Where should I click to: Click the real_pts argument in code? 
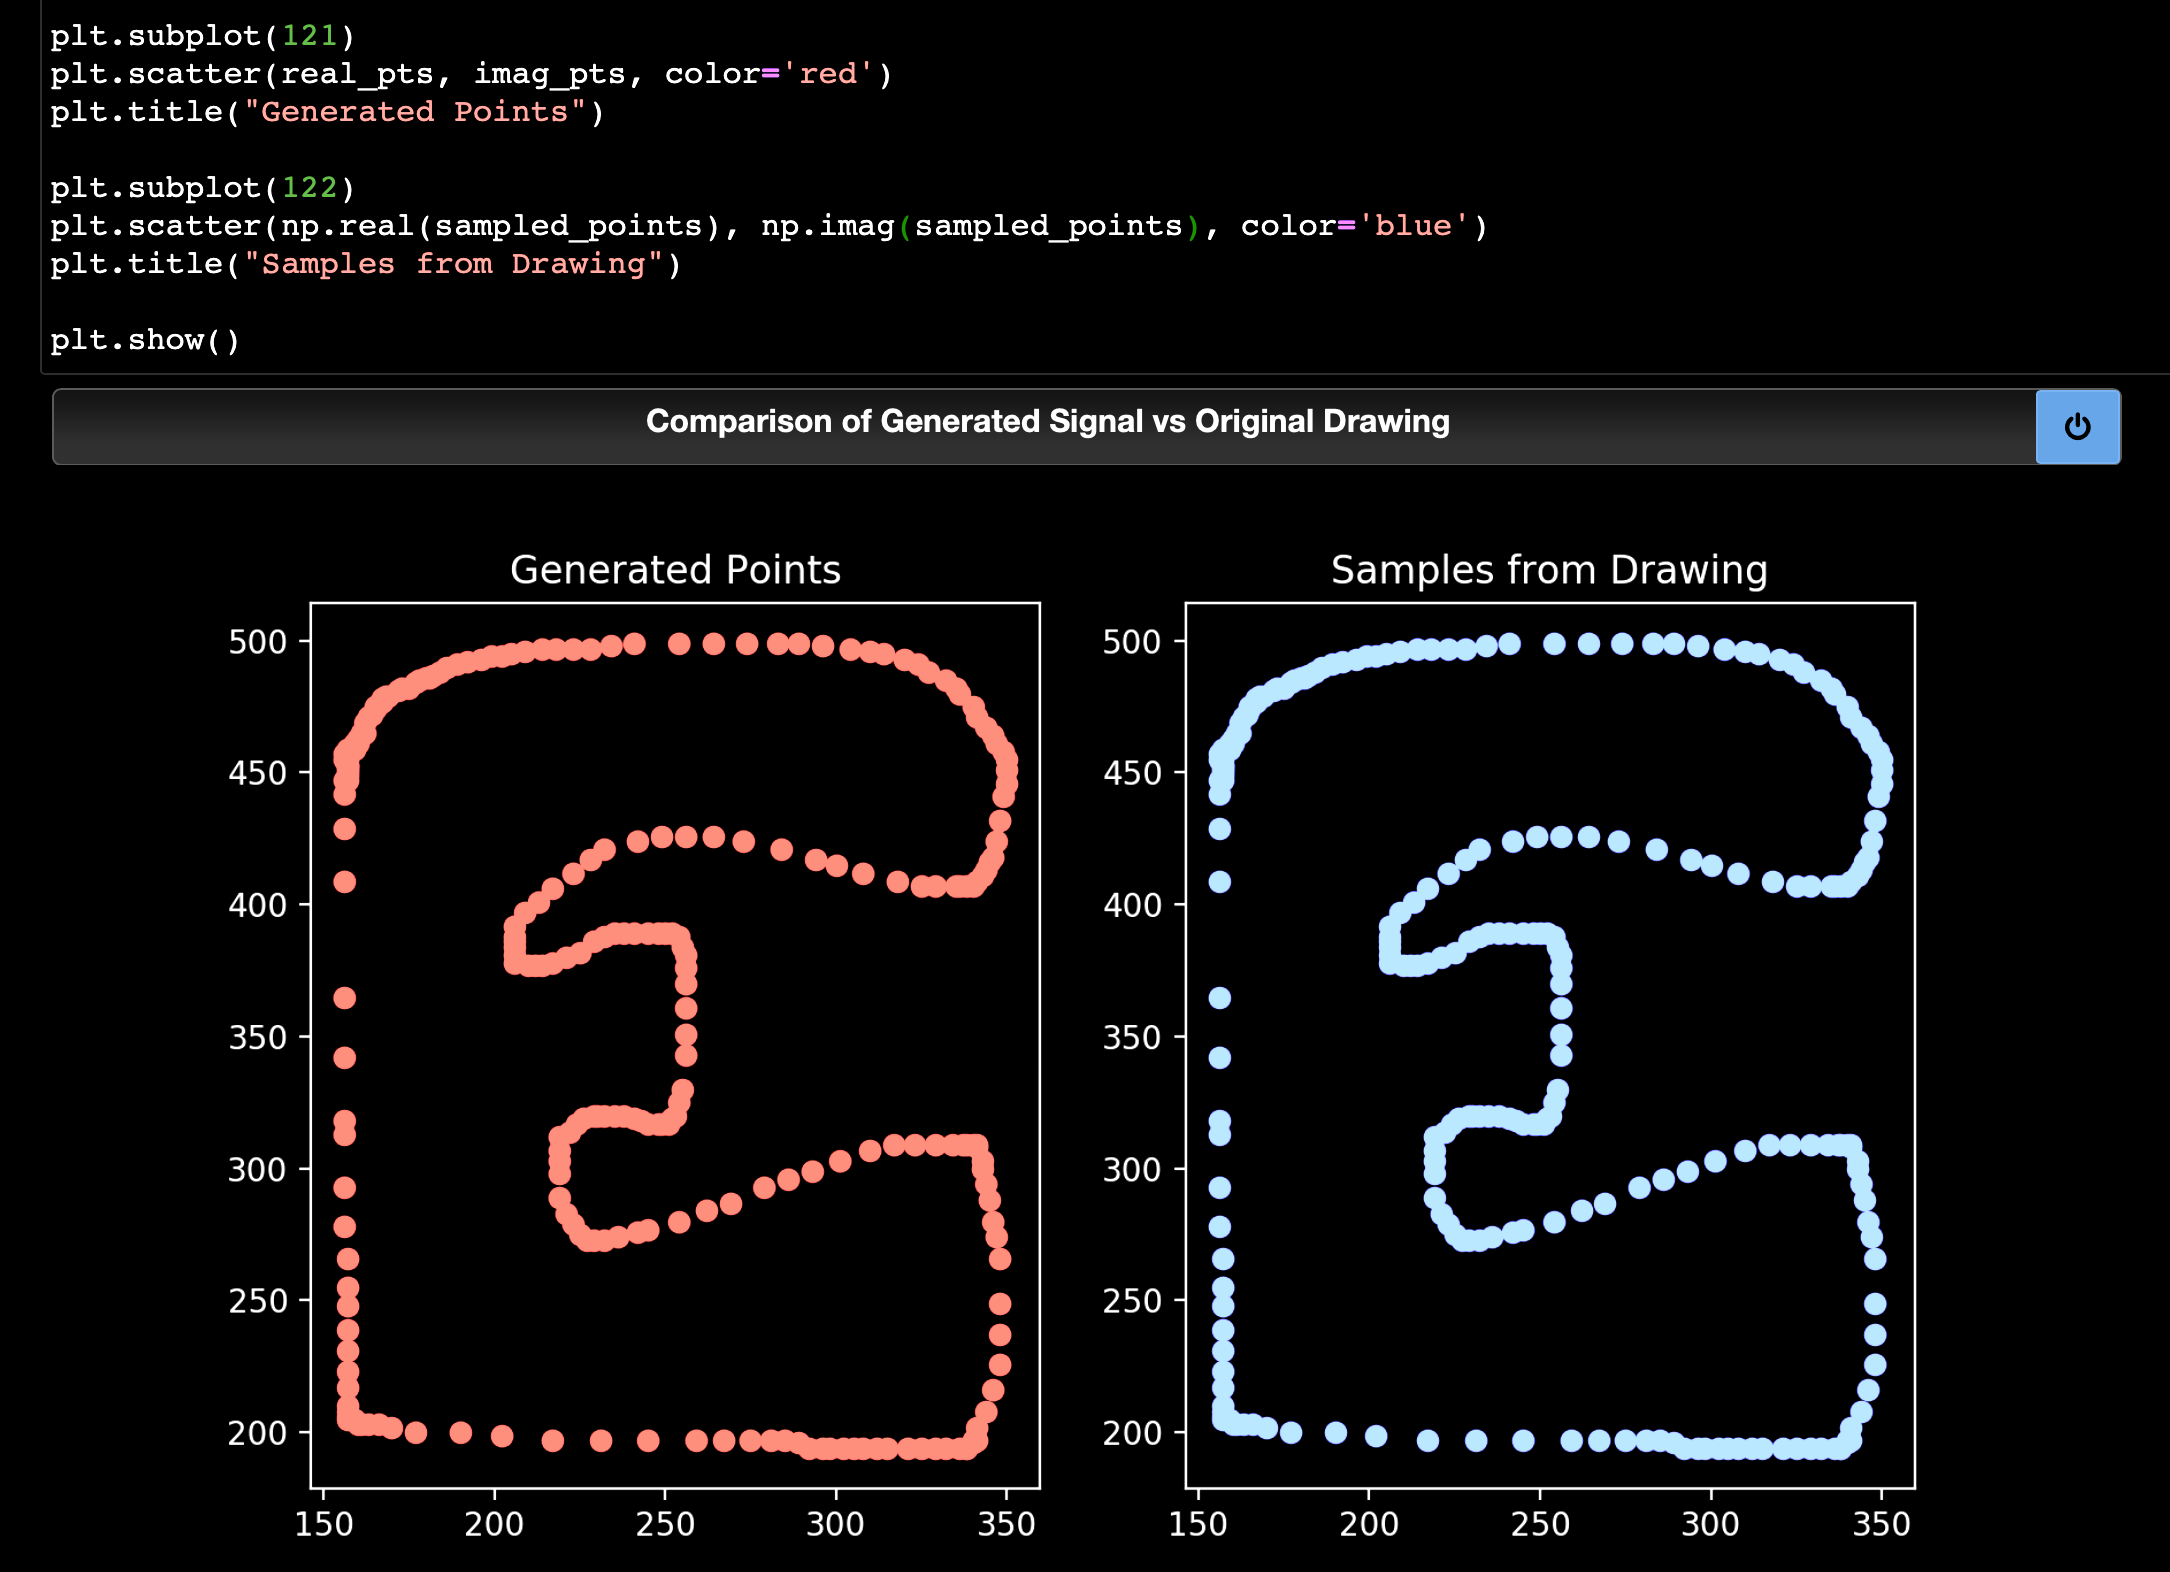point(357,74)
